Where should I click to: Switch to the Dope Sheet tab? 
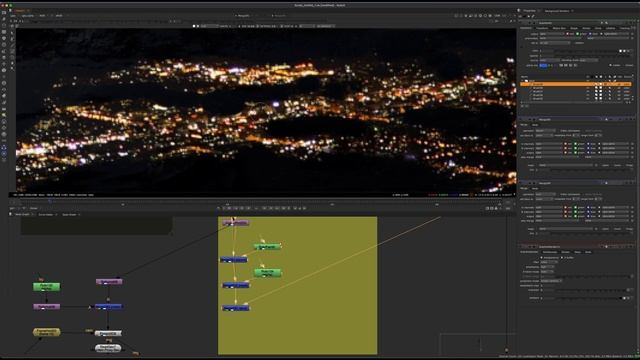click(69, 214)
